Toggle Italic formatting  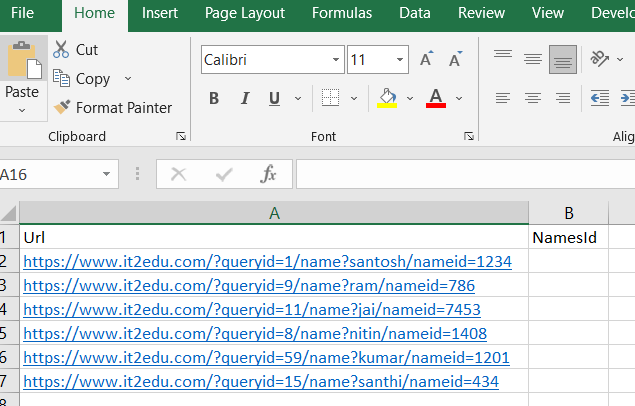click(x=244, y=98)
